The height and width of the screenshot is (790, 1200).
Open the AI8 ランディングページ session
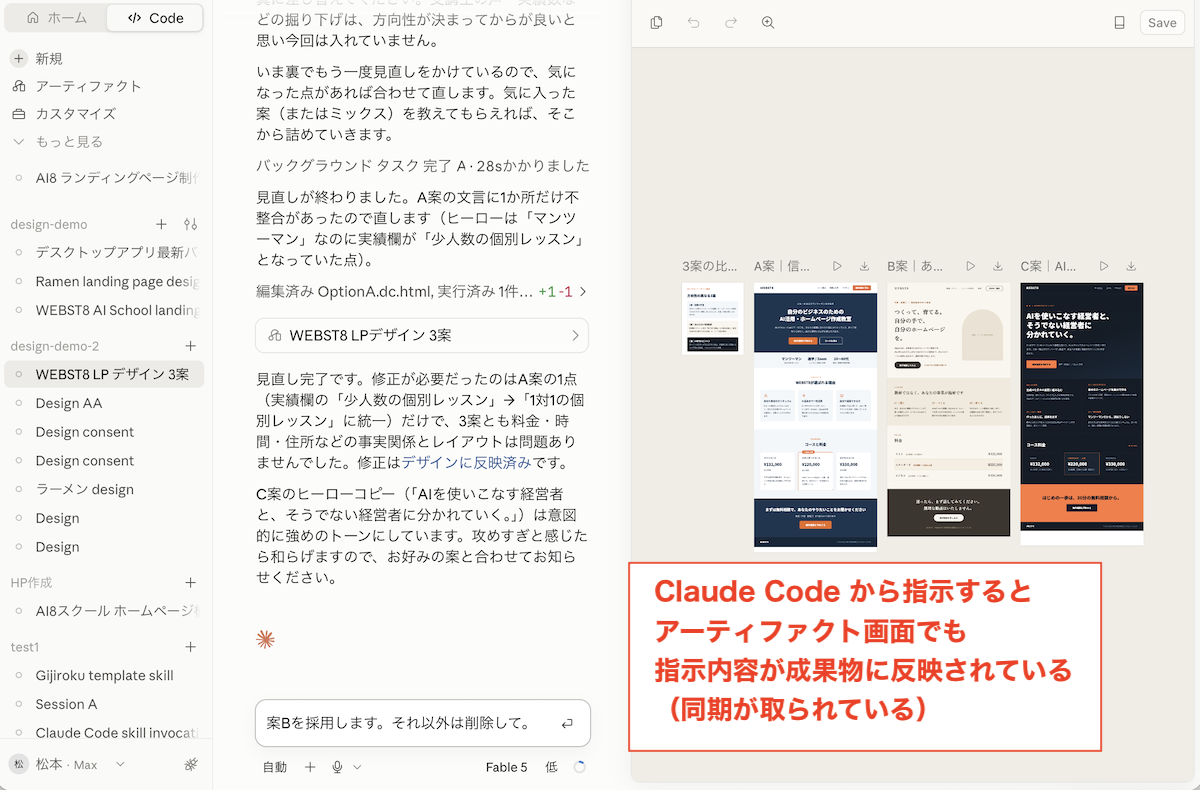click(106, 177)
